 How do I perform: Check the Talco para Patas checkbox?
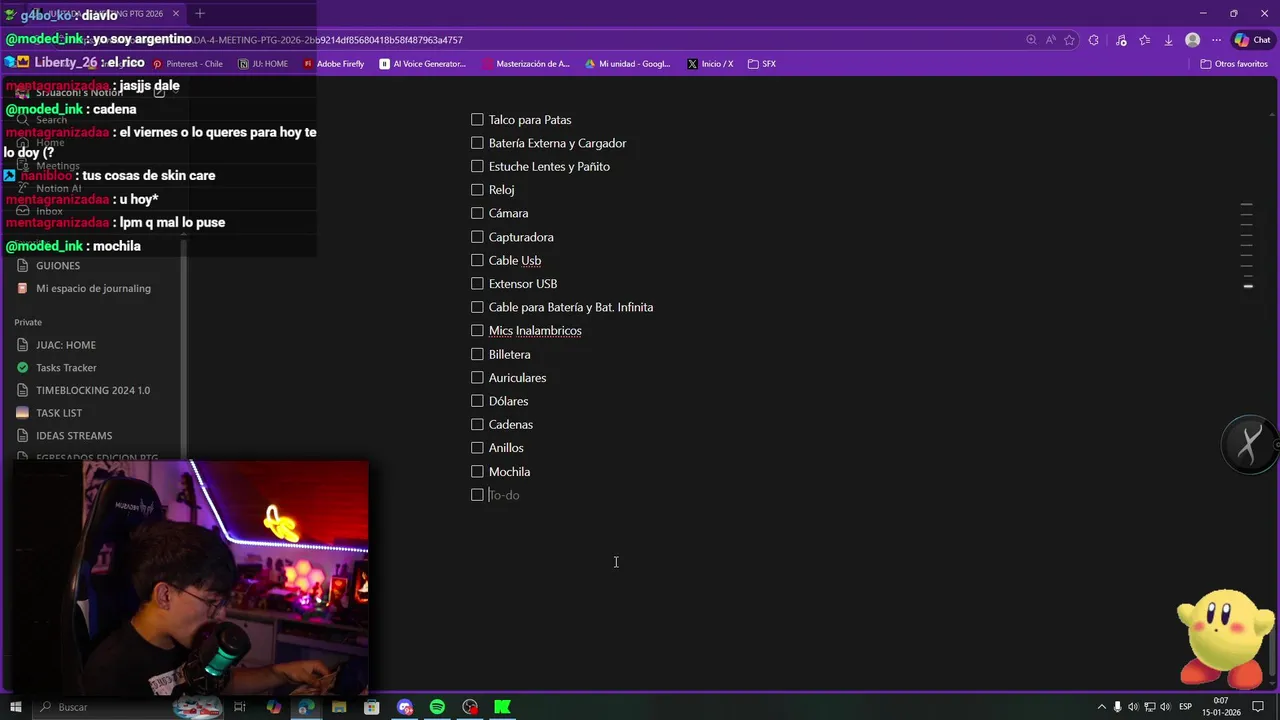tap(477, 119)
